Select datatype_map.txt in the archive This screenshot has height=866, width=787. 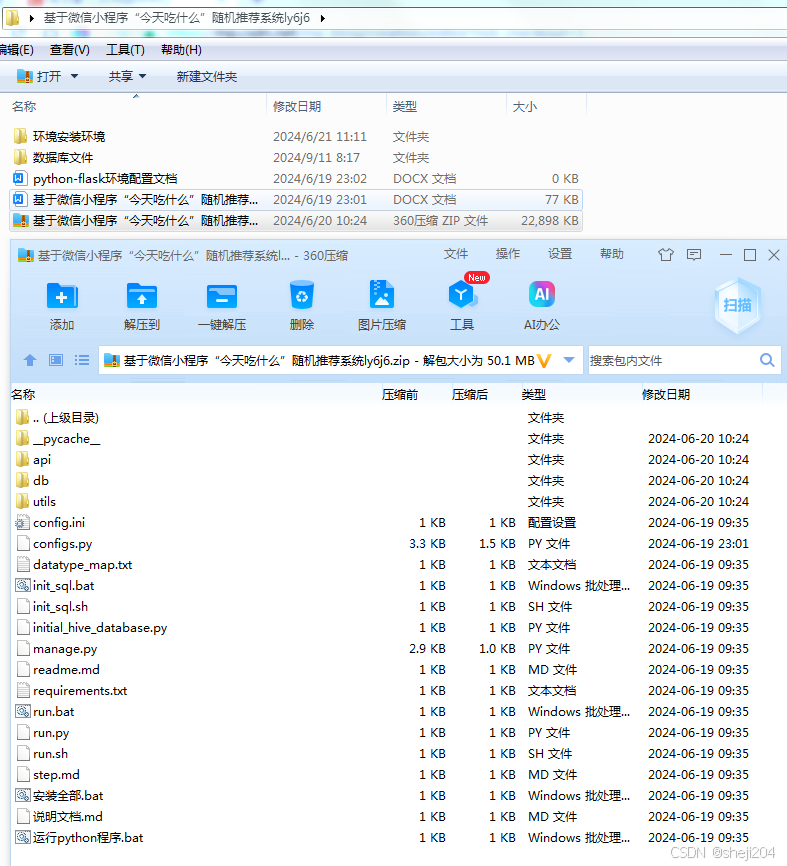pos(387,564)
